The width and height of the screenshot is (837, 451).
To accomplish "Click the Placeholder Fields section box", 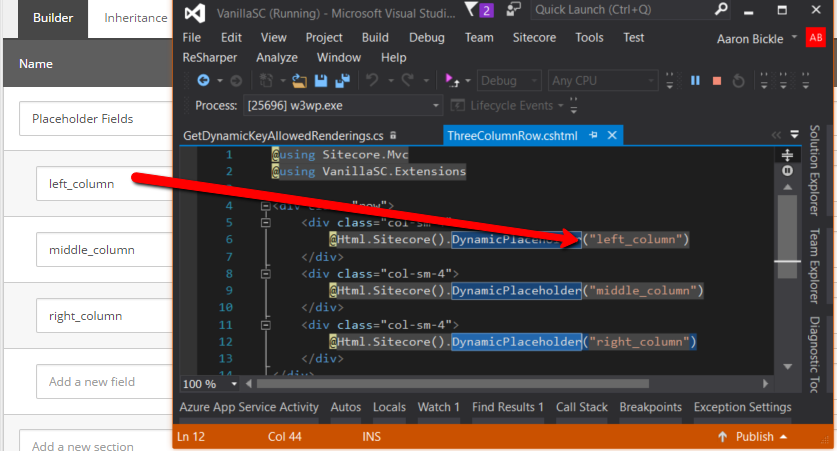I will (x=96, y=118).
